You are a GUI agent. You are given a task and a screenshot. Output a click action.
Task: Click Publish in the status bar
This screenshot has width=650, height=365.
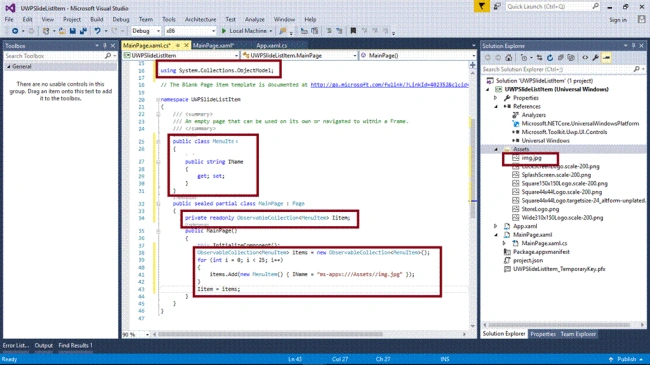(626, 359)
